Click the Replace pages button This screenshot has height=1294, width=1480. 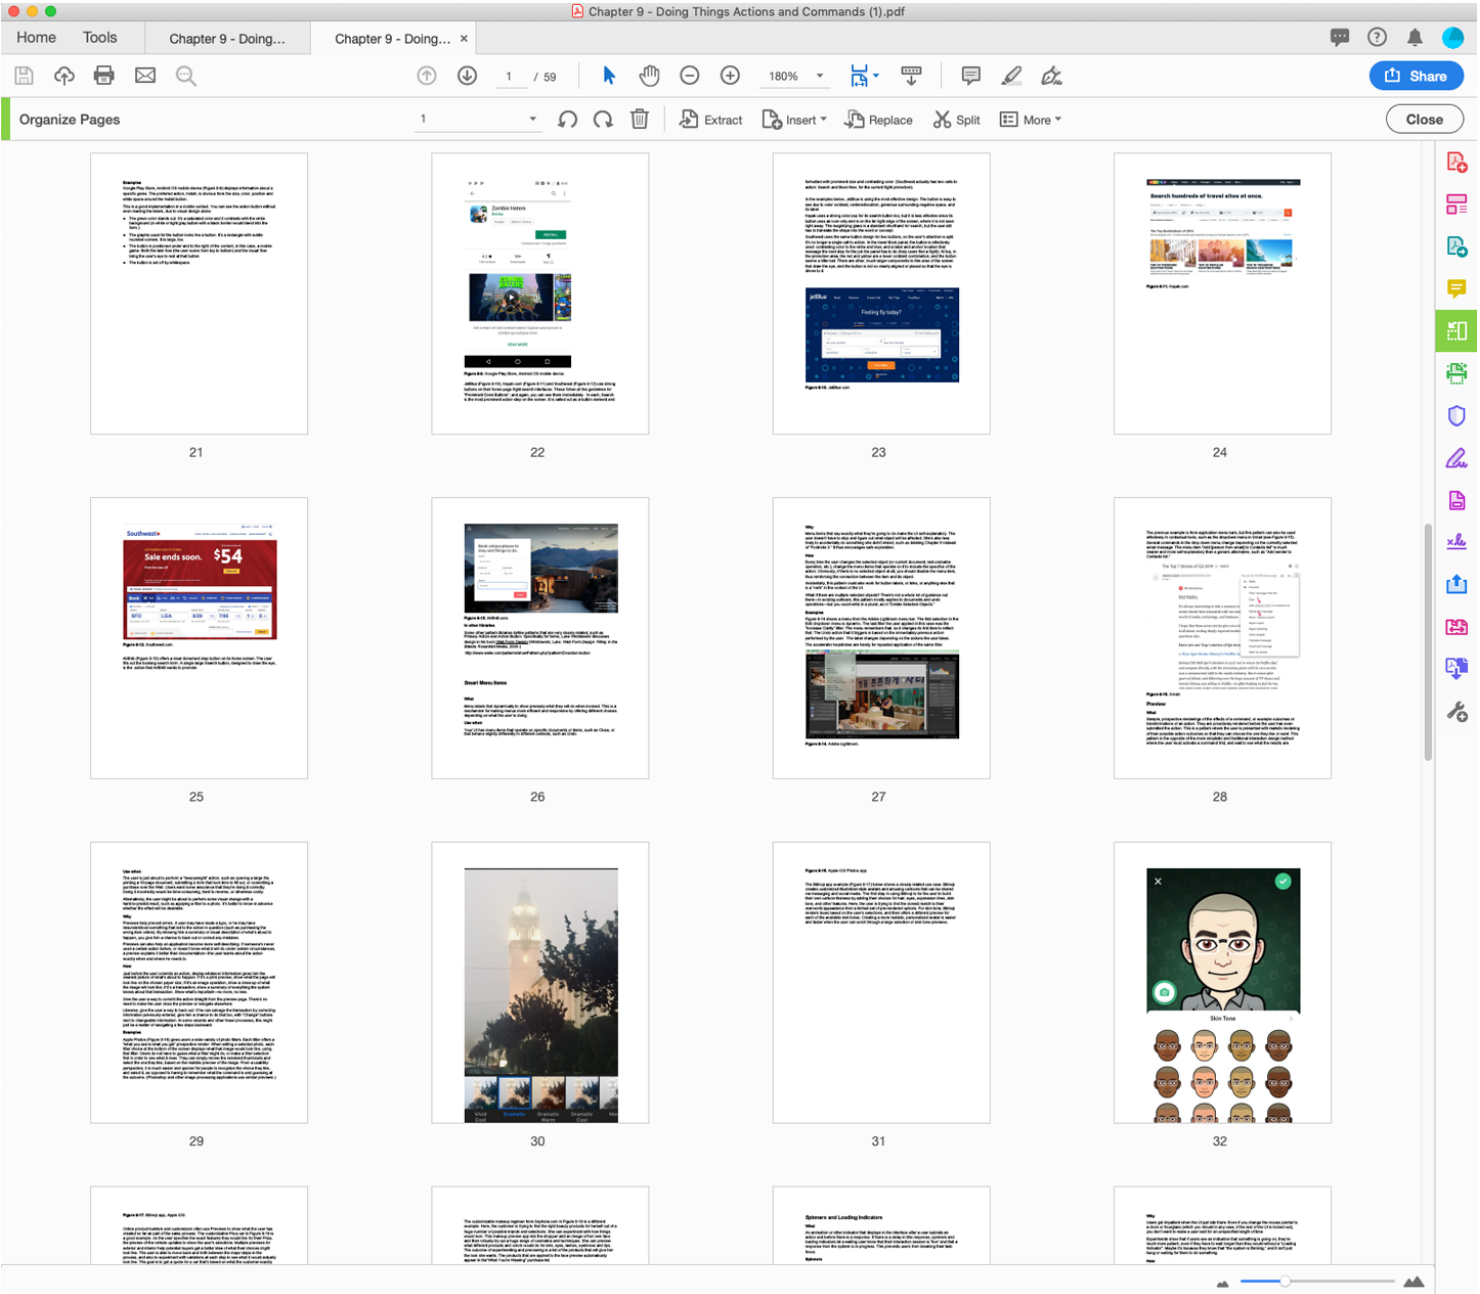pyautogui.click(x=878, y=120)
